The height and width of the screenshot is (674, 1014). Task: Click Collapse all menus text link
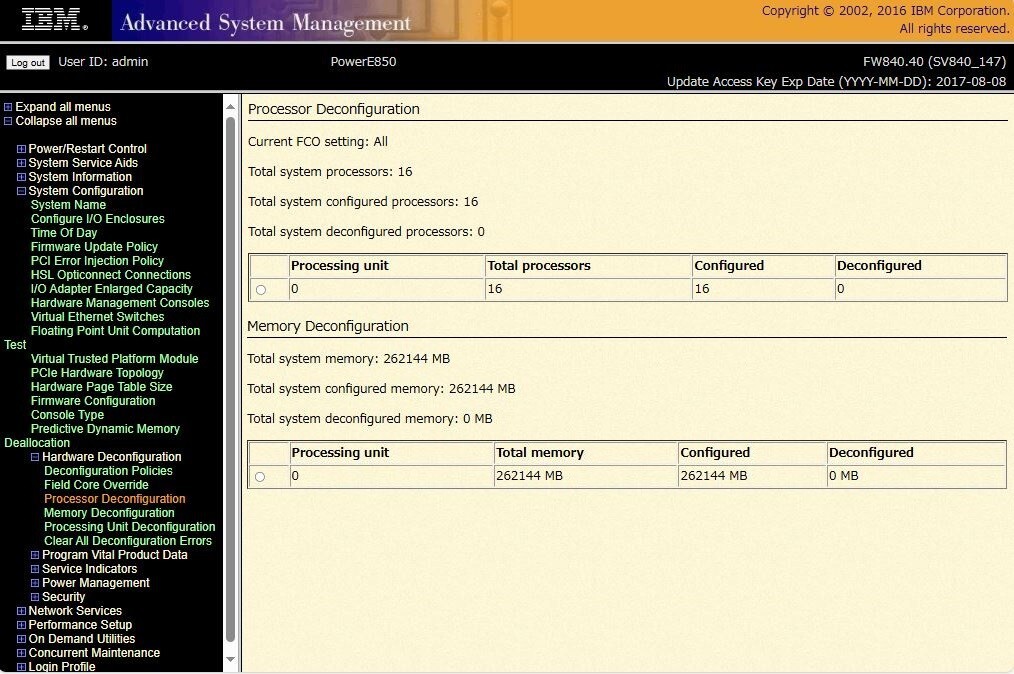[66, 121]
